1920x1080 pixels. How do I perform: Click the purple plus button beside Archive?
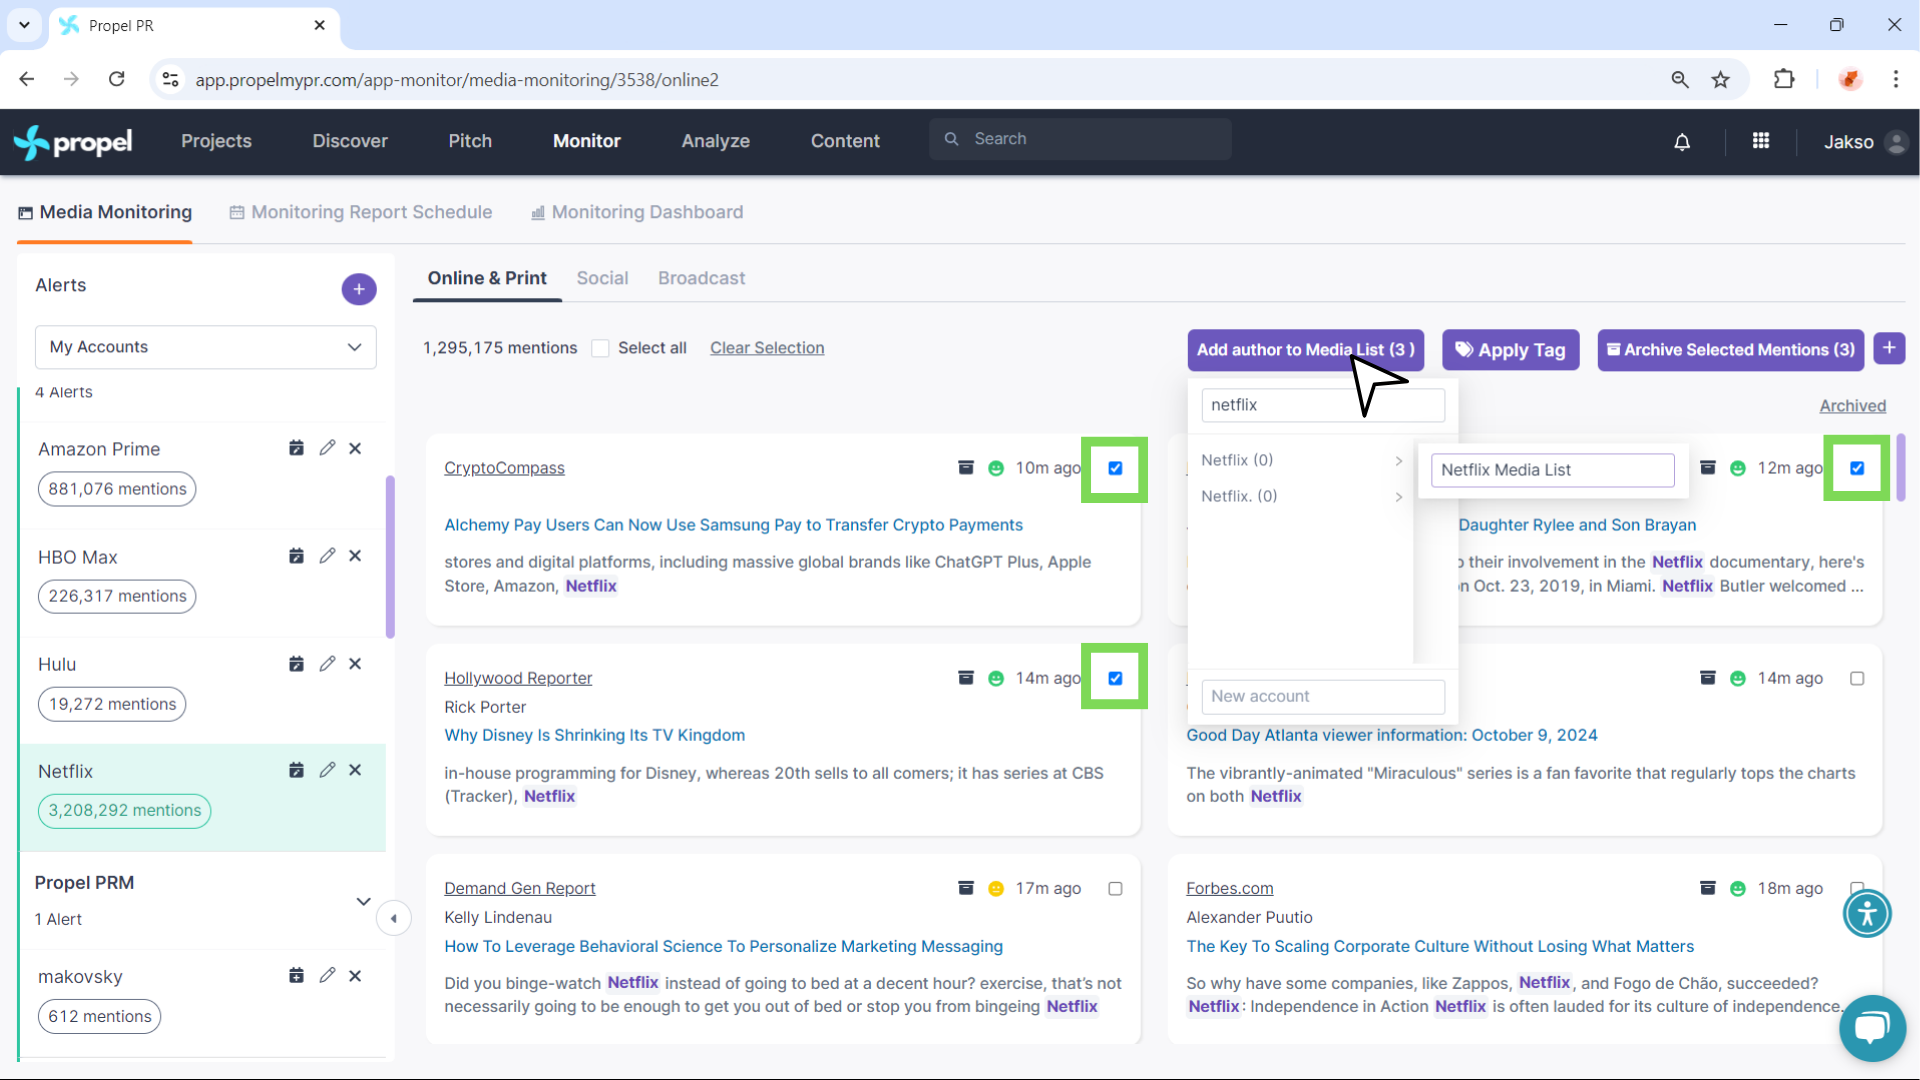tap(1889, 348)
